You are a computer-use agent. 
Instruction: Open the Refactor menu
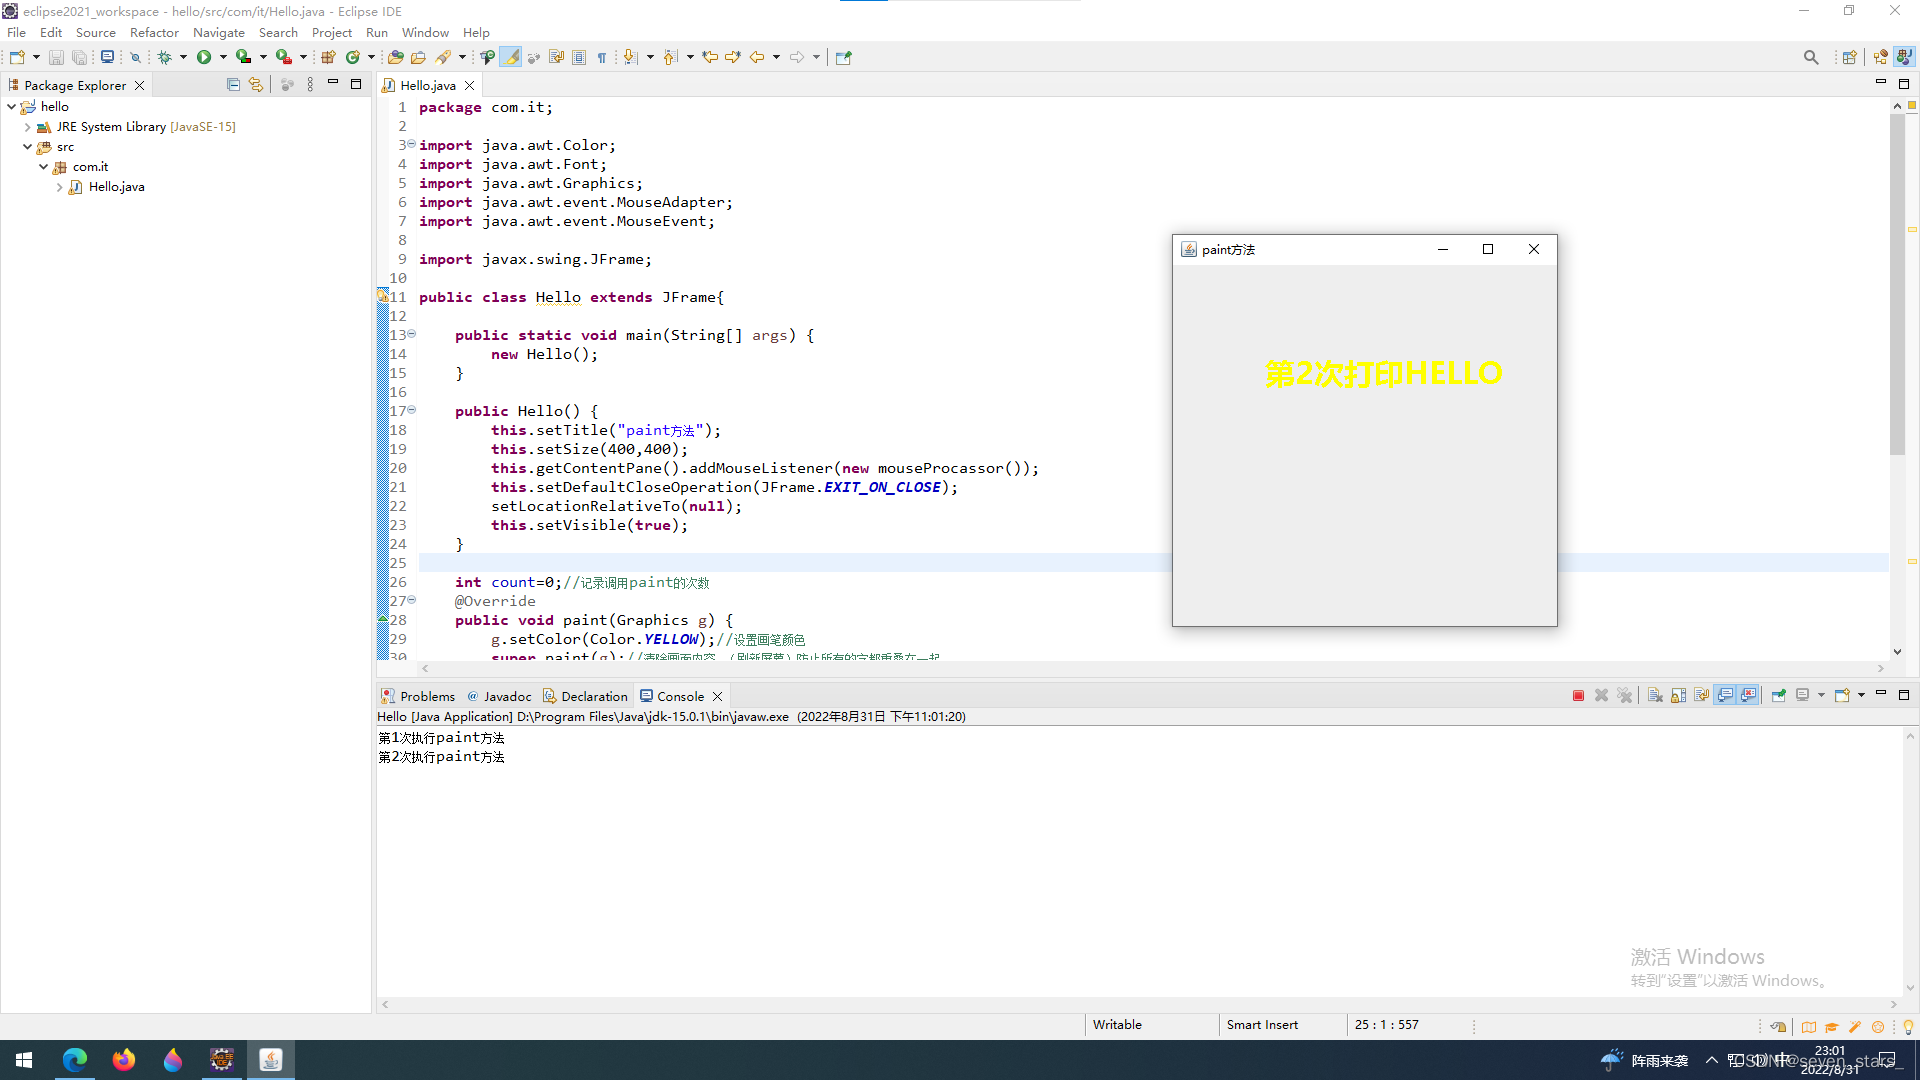(x=154, y=33)
